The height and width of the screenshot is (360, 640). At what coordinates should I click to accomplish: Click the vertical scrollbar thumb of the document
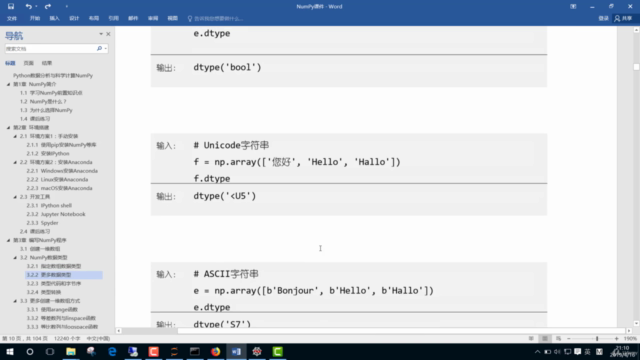636,67
